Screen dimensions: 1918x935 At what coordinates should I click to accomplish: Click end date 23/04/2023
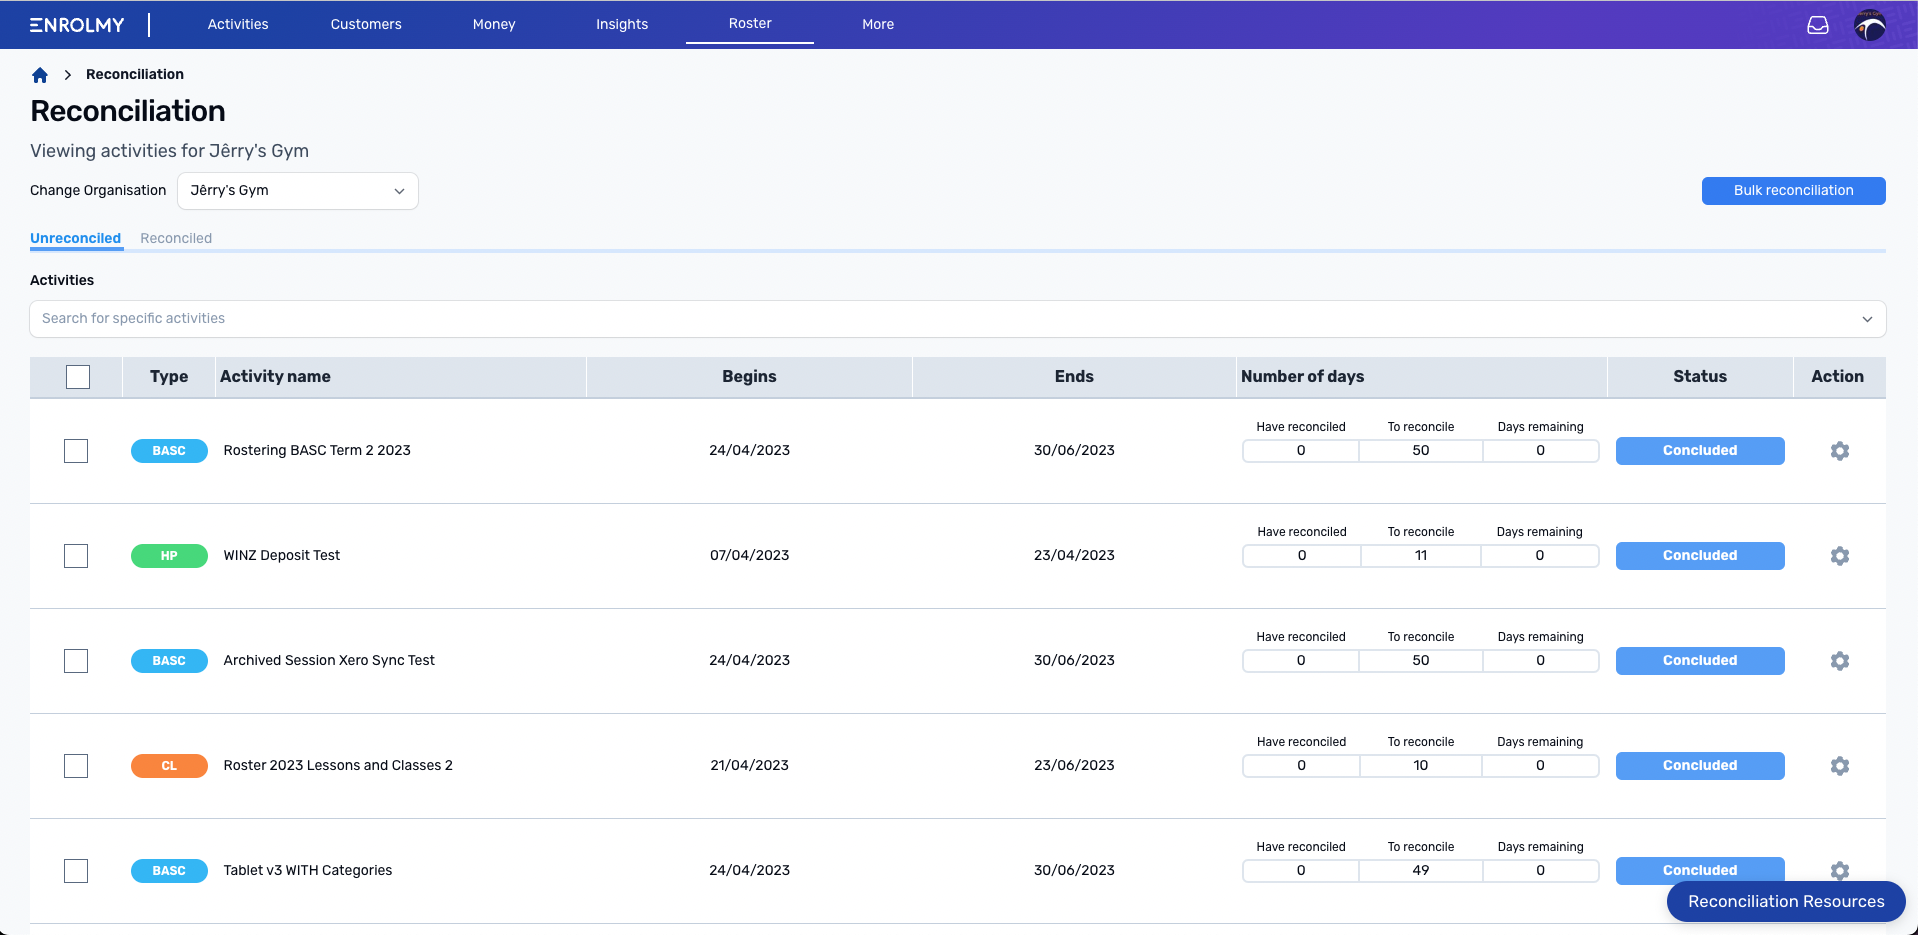click(x=1074, y=556)
